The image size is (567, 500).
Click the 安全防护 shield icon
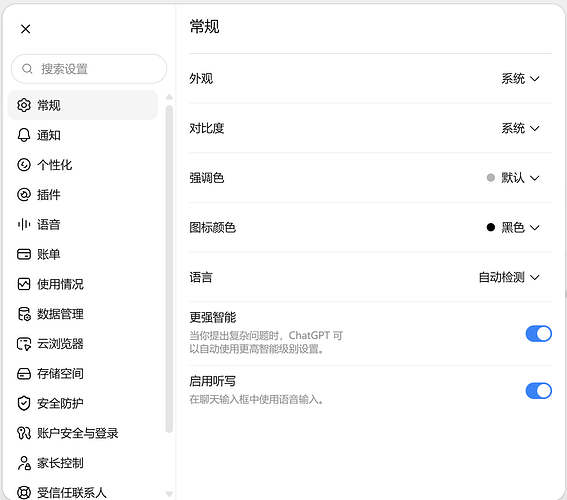[x=24, y=403]
